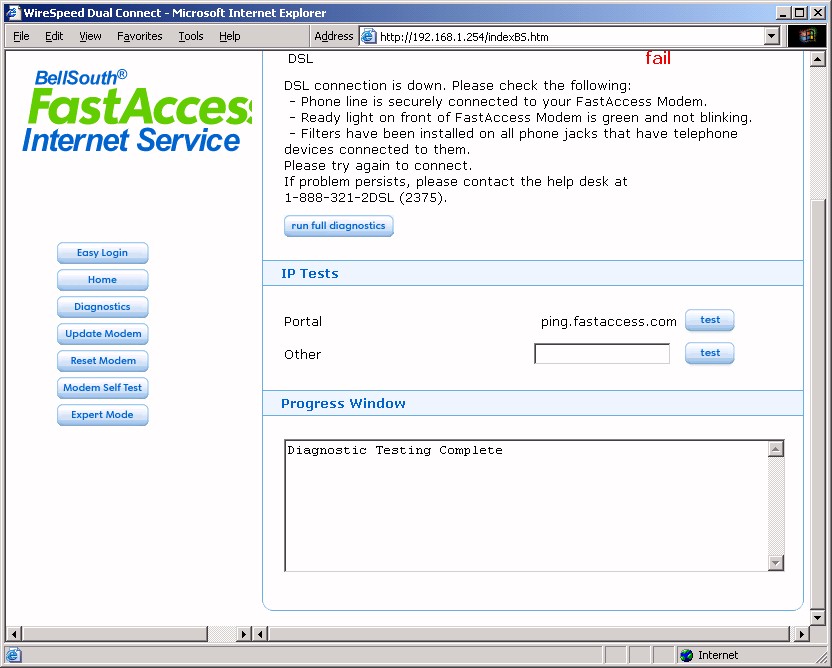The height and width of the screenshot is (668, 832).
Task: Click main frame horizontal scroll left arrow
Action: pos(260,634)
